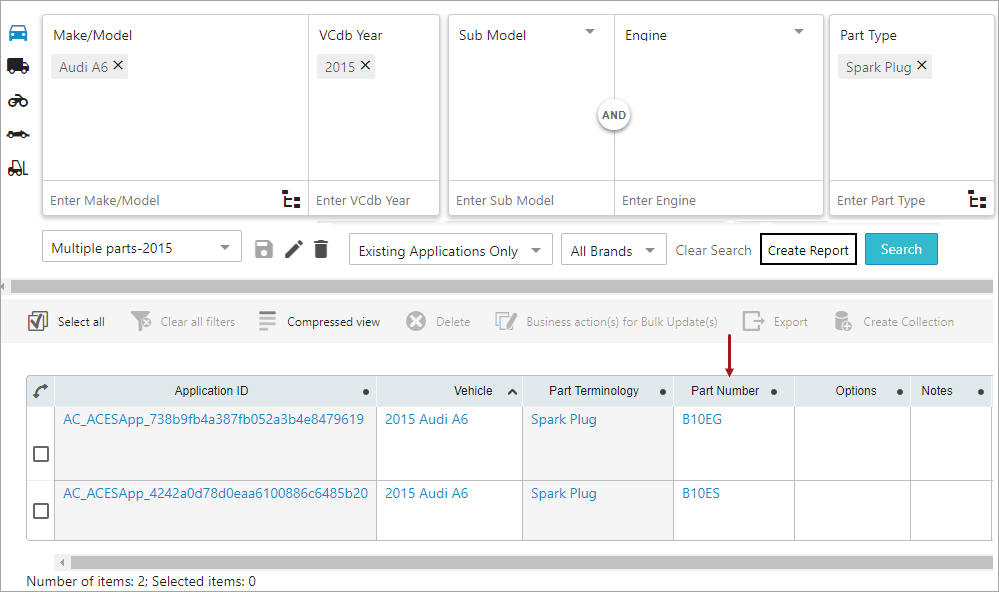Open Application ID column filter dot

[366, 392]
